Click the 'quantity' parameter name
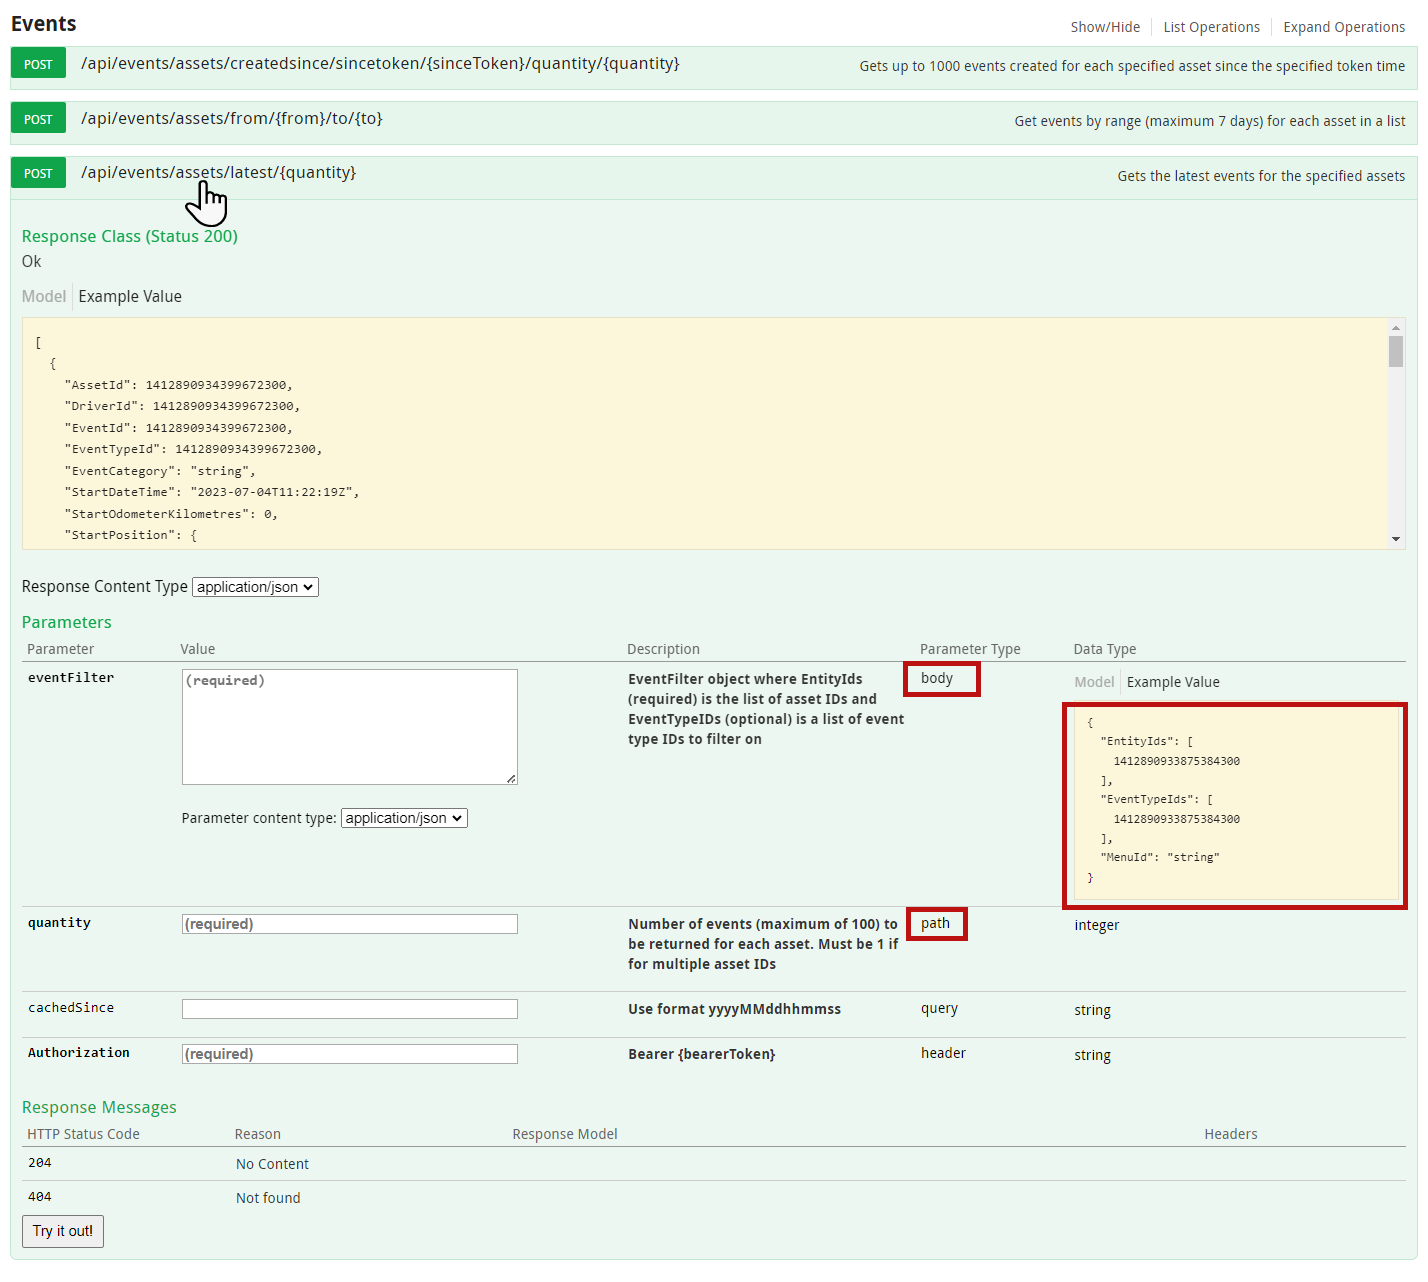 tap(59, 923)
